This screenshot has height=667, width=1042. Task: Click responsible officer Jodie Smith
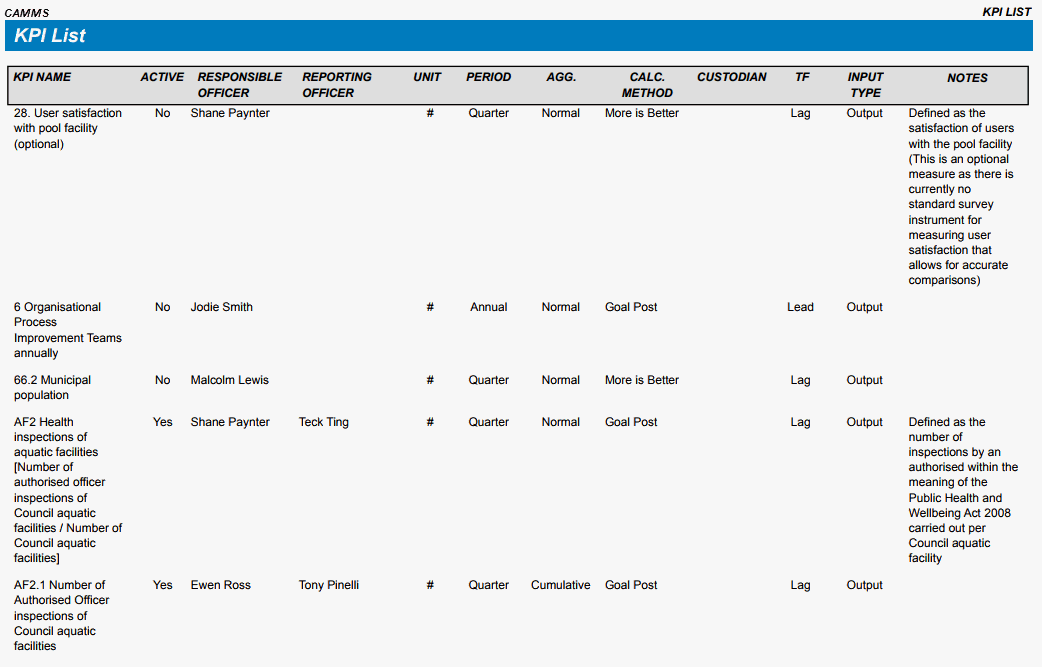(221, 307)
